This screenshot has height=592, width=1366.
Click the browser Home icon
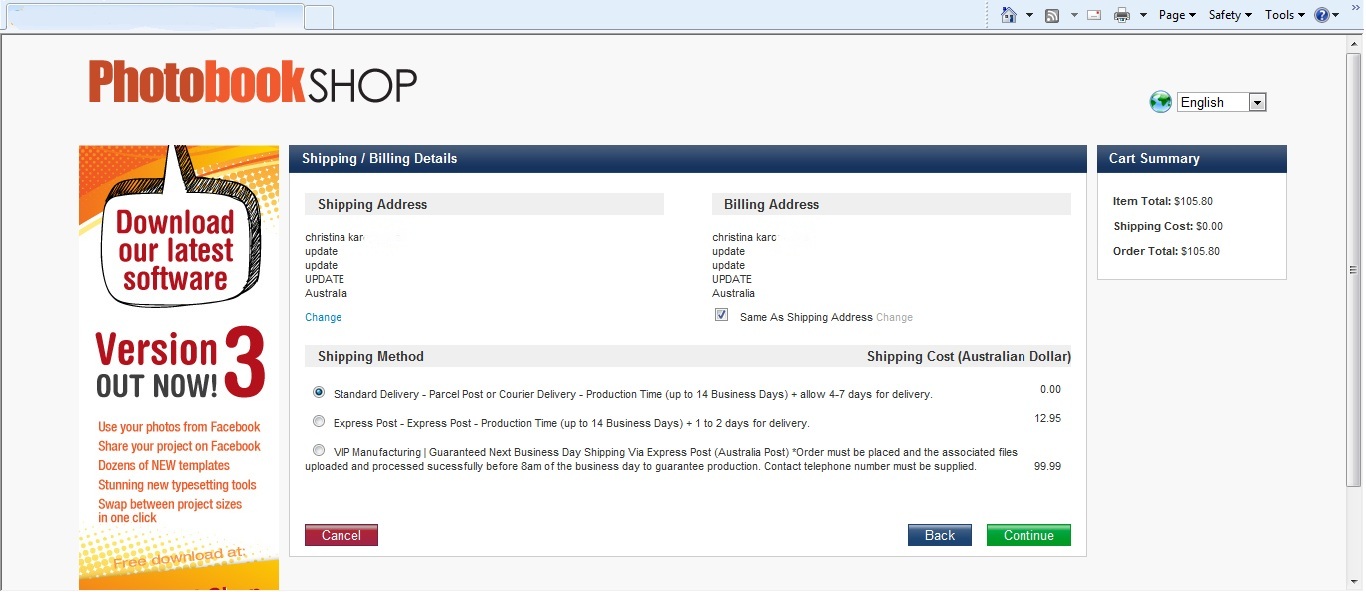tap(1009, 15)
